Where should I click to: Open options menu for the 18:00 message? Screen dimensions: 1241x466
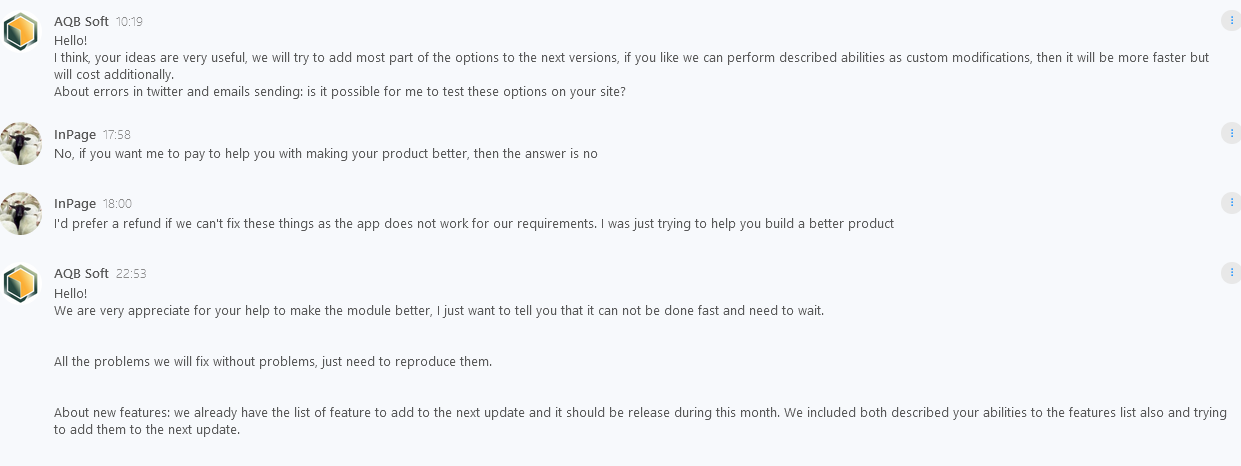(x=1230, y=203)
